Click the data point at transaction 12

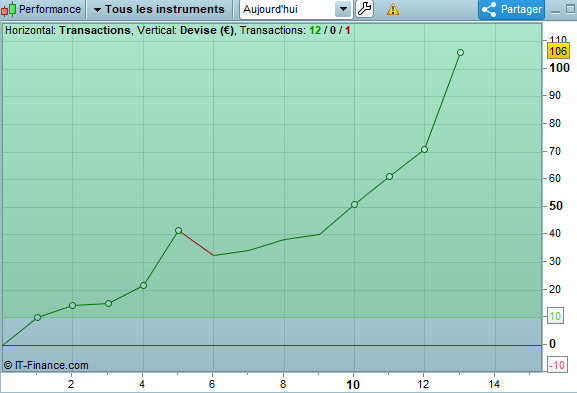pos(424,149)
